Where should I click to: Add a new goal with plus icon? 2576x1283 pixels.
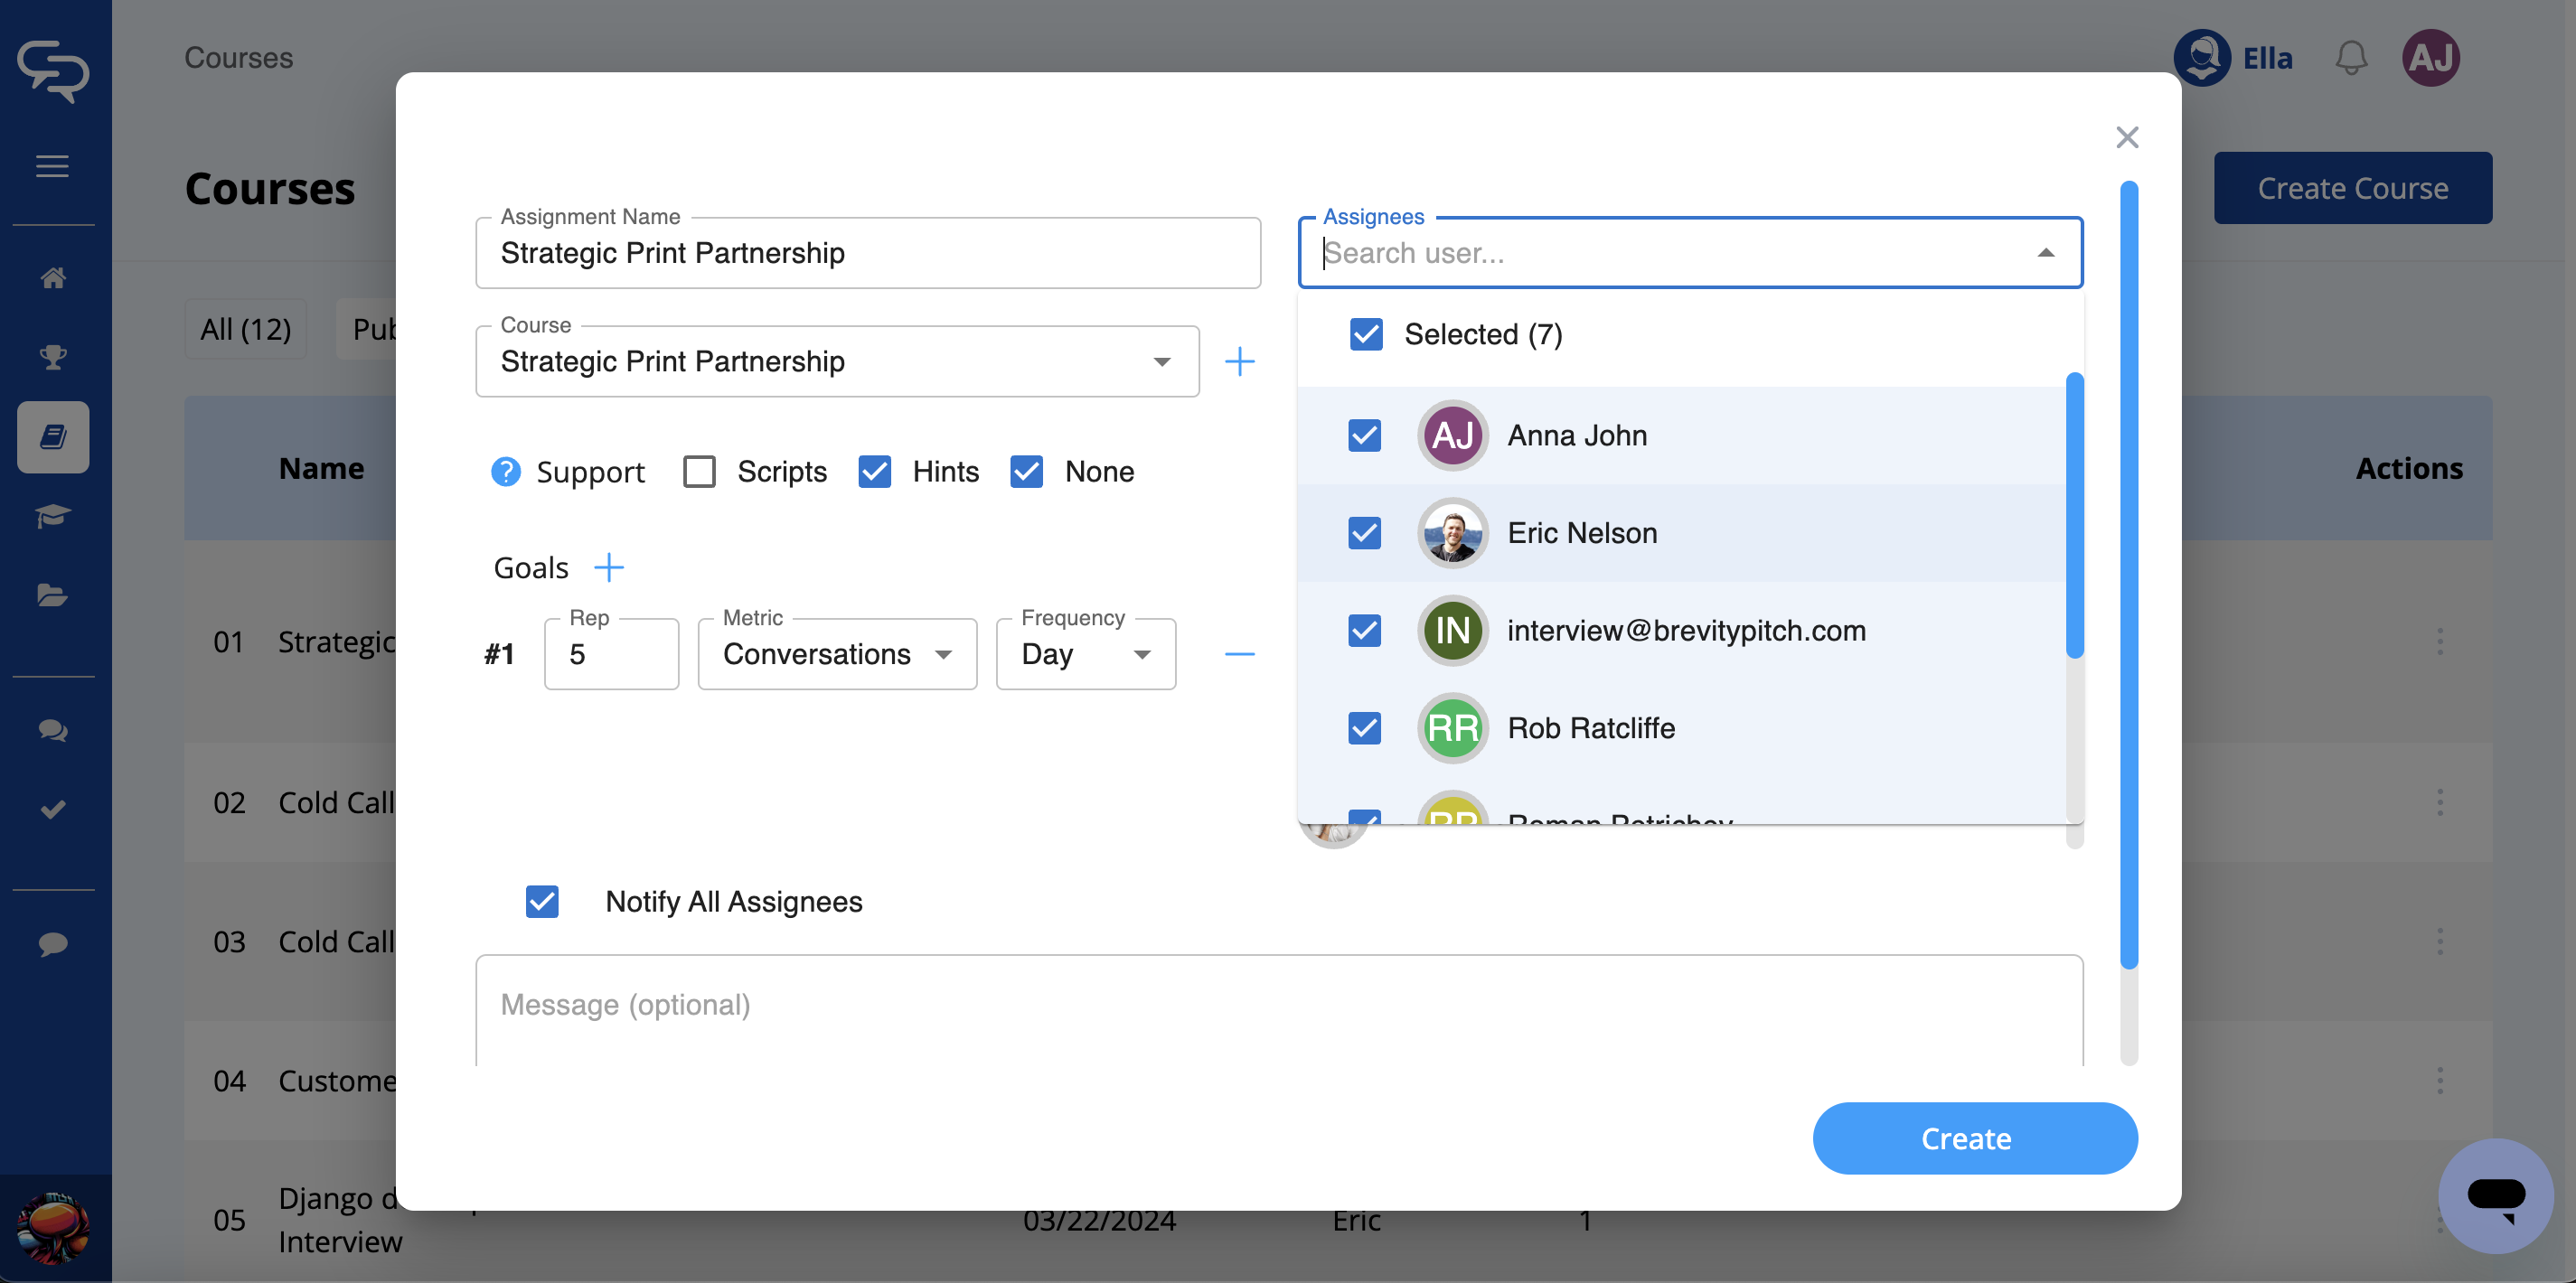(x=608, y=568)
